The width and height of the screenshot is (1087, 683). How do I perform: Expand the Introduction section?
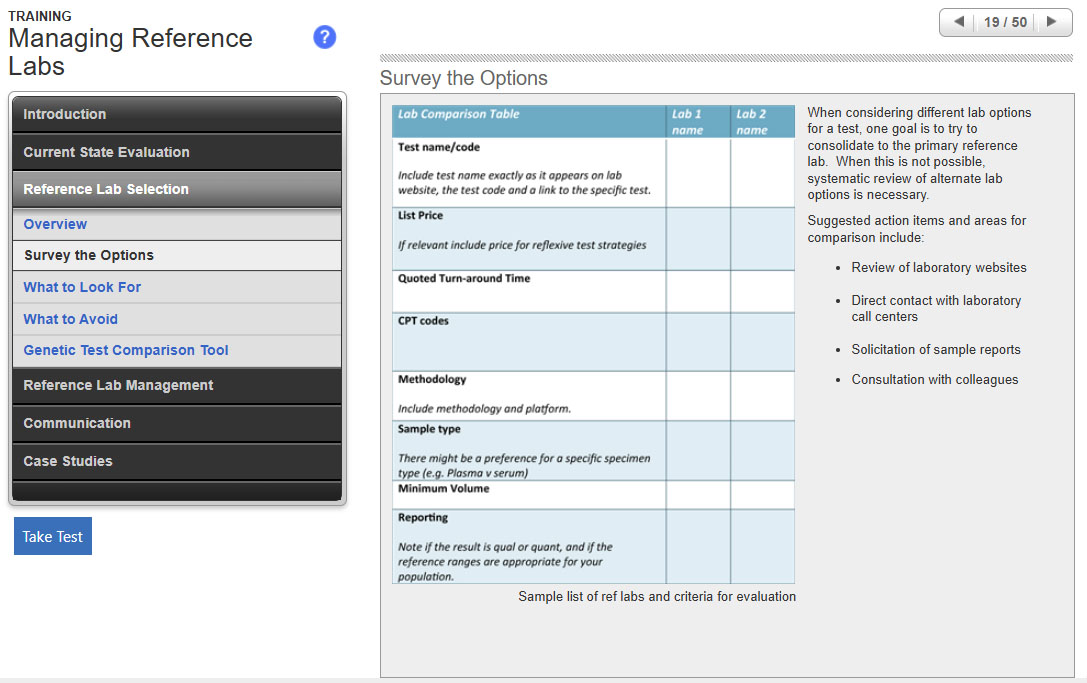[x=177, y=114]
